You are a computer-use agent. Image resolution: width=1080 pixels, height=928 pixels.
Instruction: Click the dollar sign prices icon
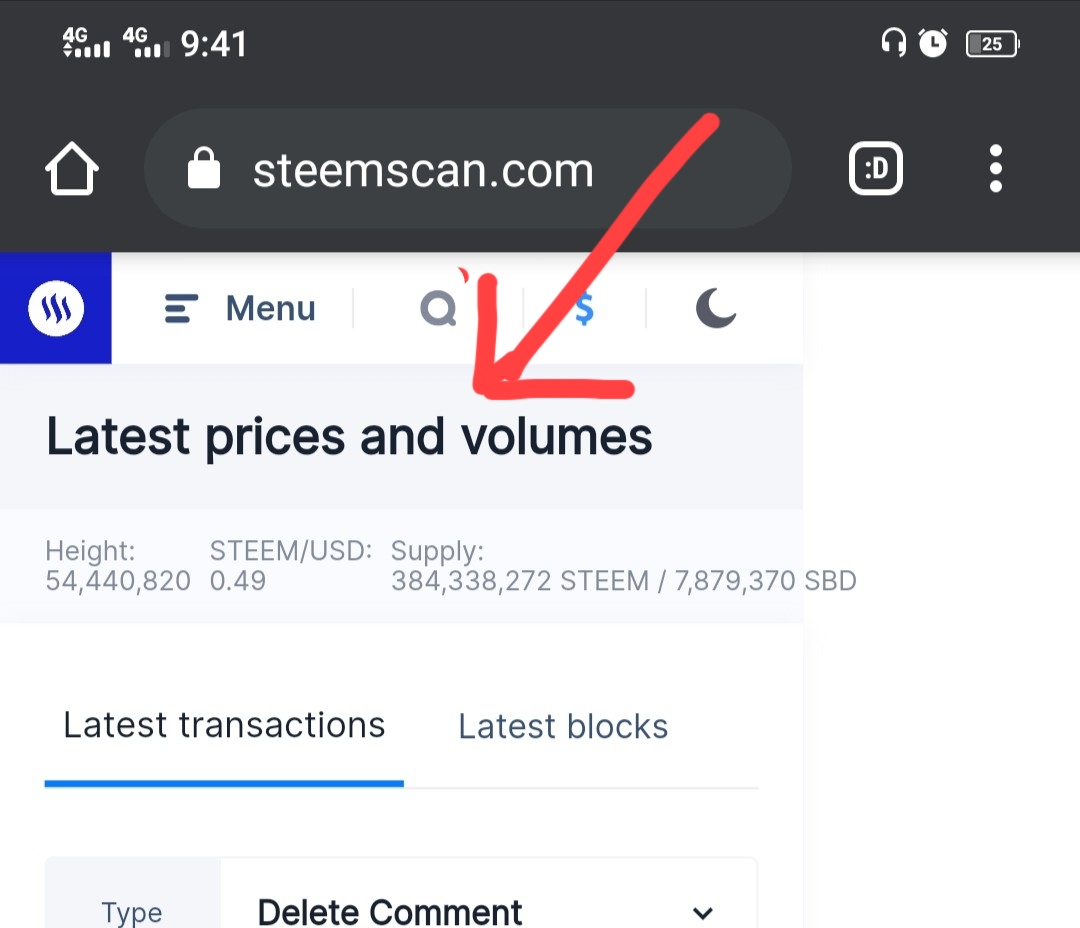[584, 308]
